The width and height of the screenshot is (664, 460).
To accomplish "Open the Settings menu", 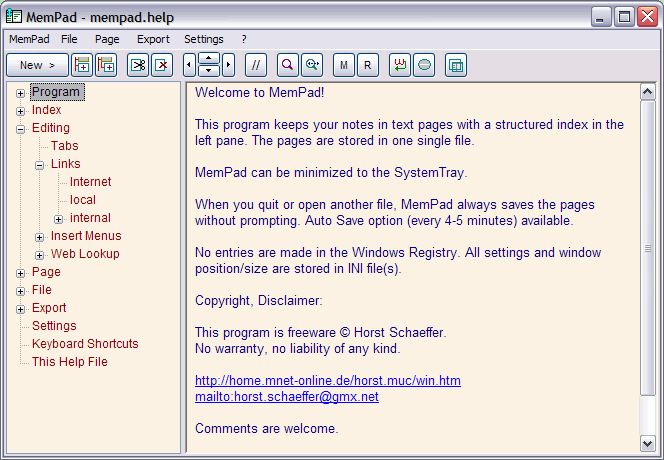I will (x=204, y=39).
